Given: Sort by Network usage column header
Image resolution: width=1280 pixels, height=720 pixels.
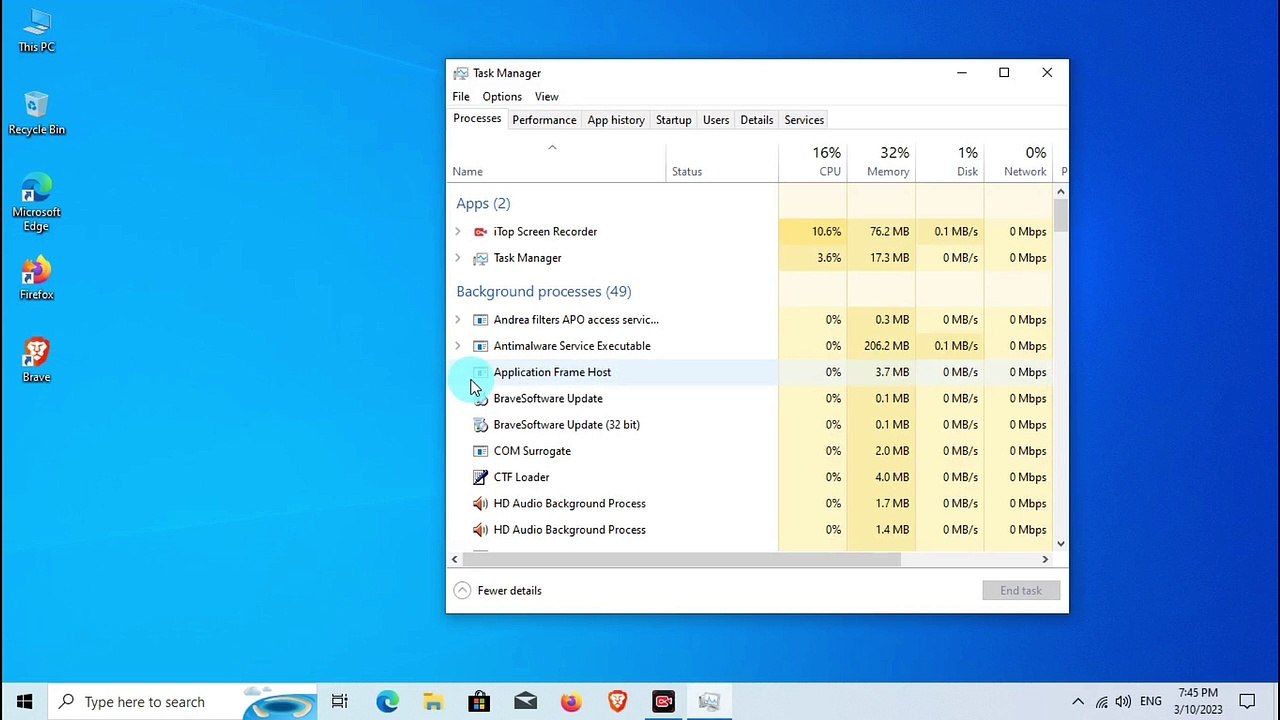Looking at the screenshot, I should [x=1019, y=162].
